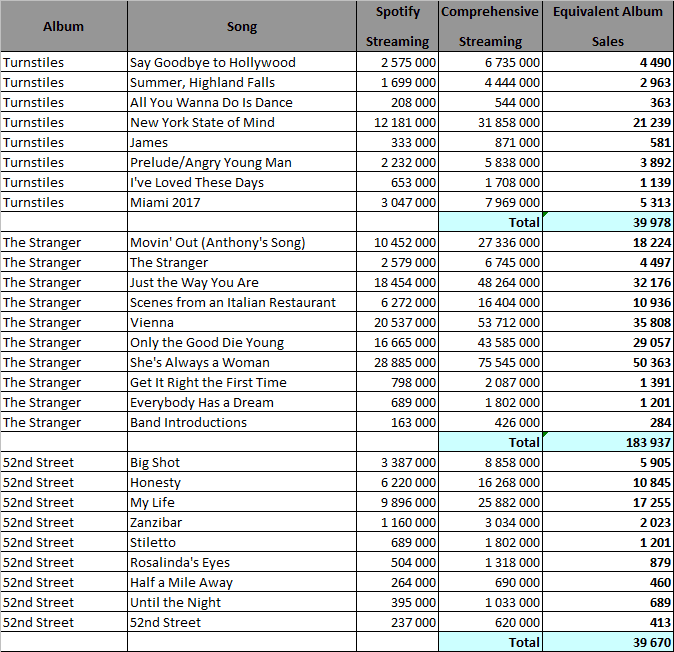Click Equivalent Album Sales value 35 808
674x652 pixels.
click(x=608, y=322)
